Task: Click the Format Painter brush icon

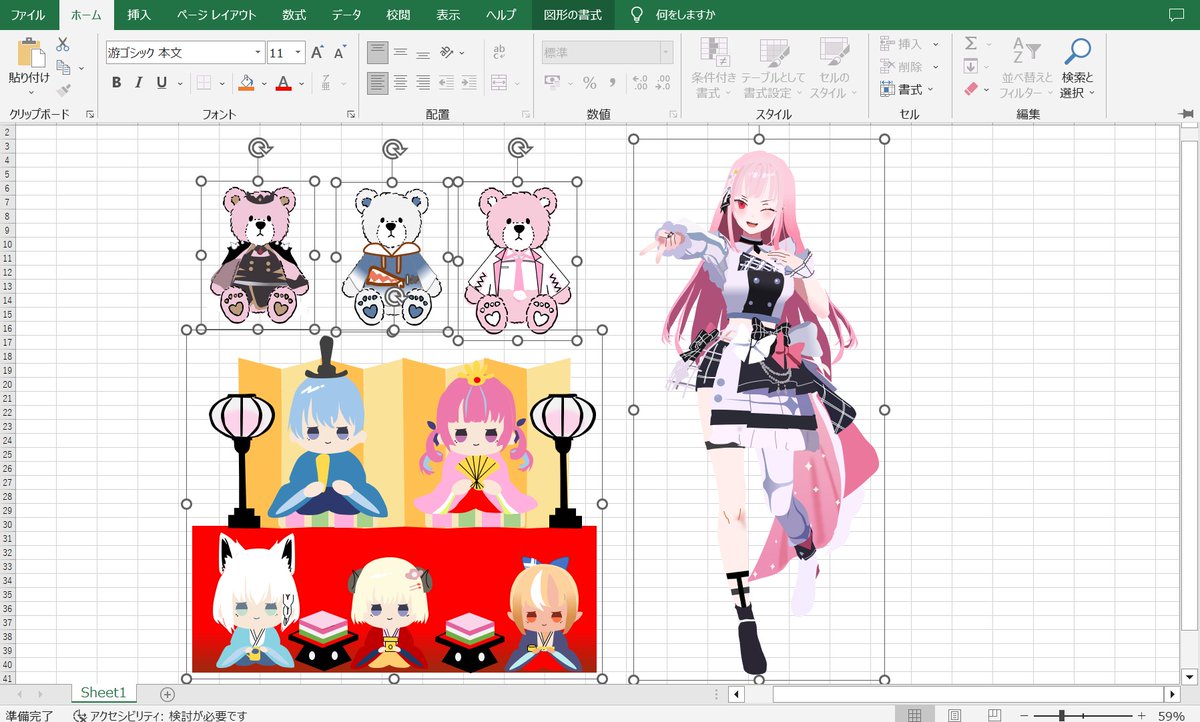Action: (63, 91)
